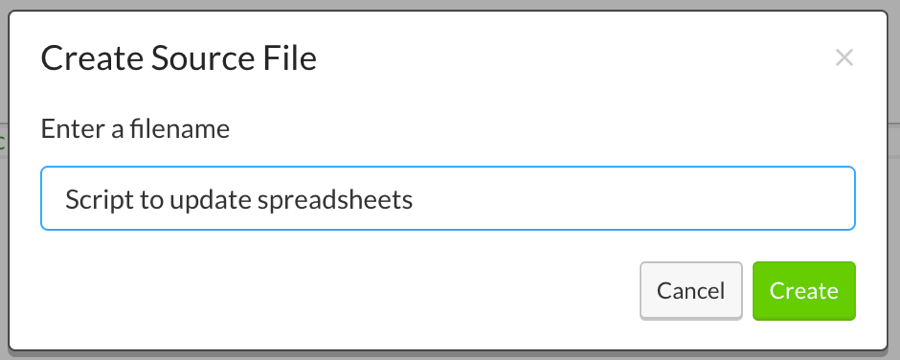Close the Create Source File dialog
The image size is (900, 360).
(x=844, y=58)
